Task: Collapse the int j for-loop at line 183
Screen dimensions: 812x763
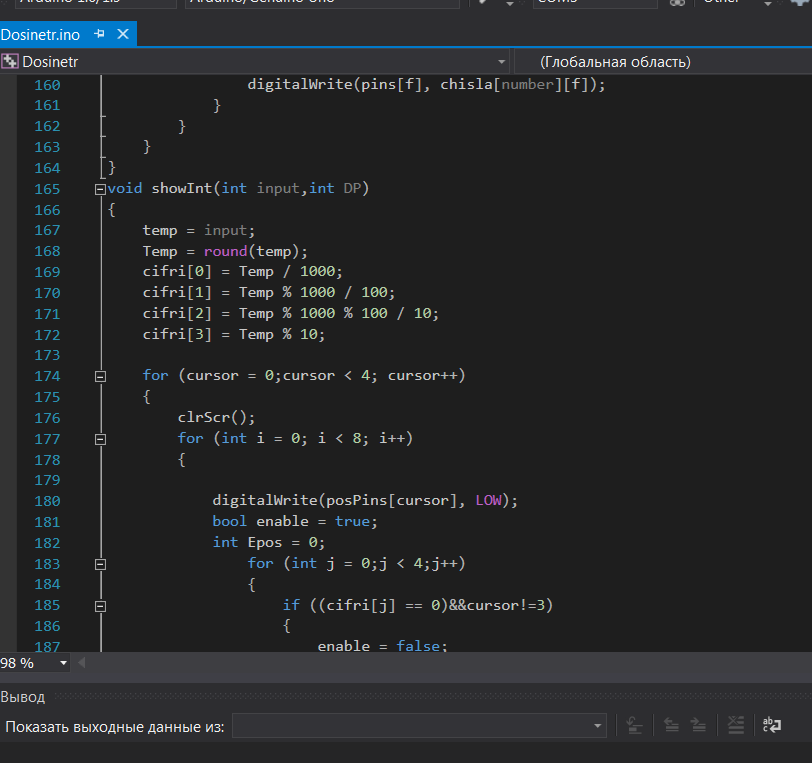Action: coord(100,564)
